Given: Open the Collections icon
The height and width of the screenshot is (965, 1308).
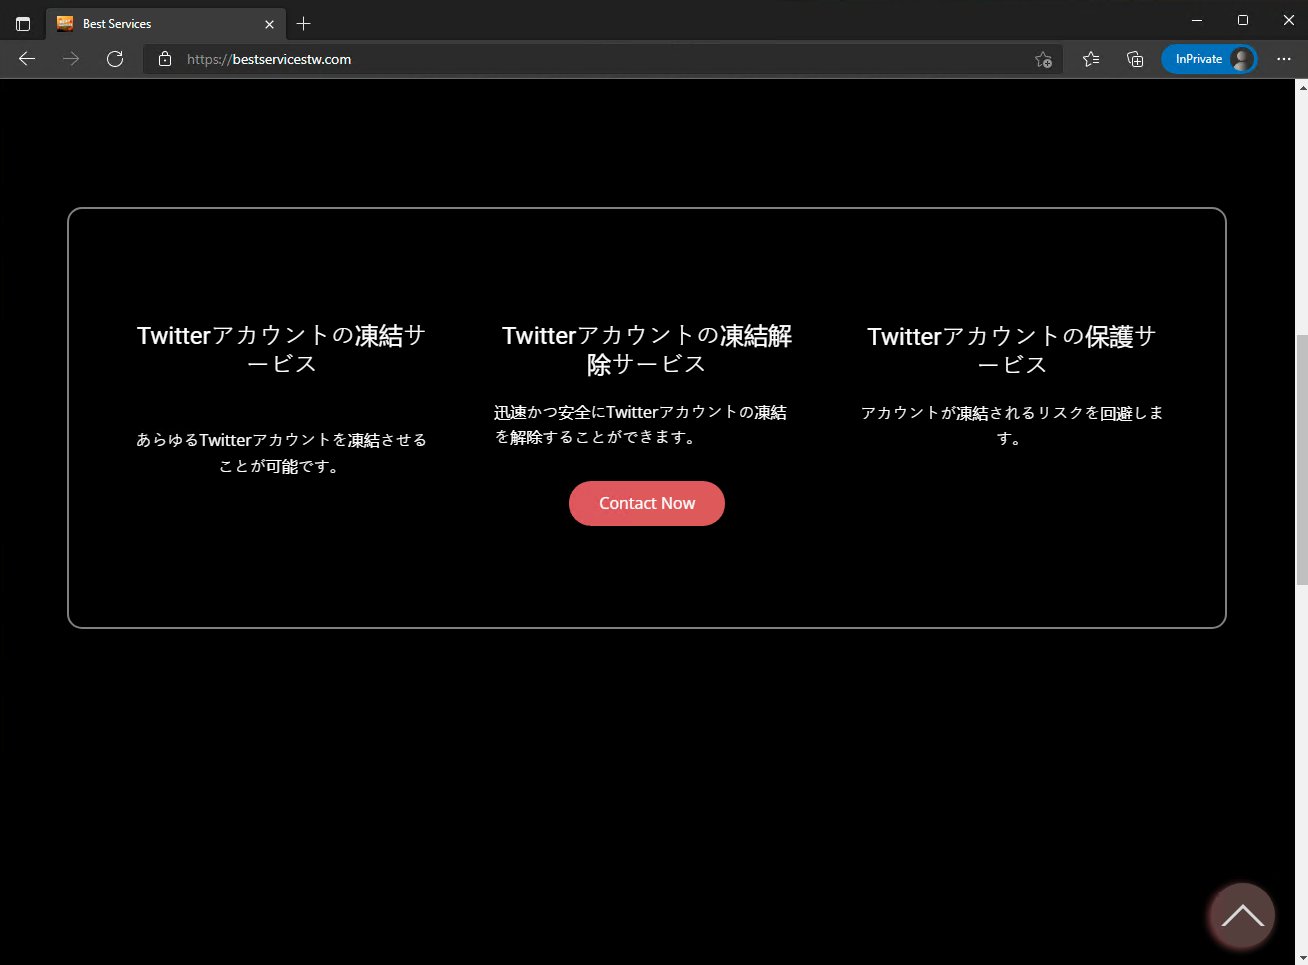Looking at the screenshot, I should click(1135, 59).
